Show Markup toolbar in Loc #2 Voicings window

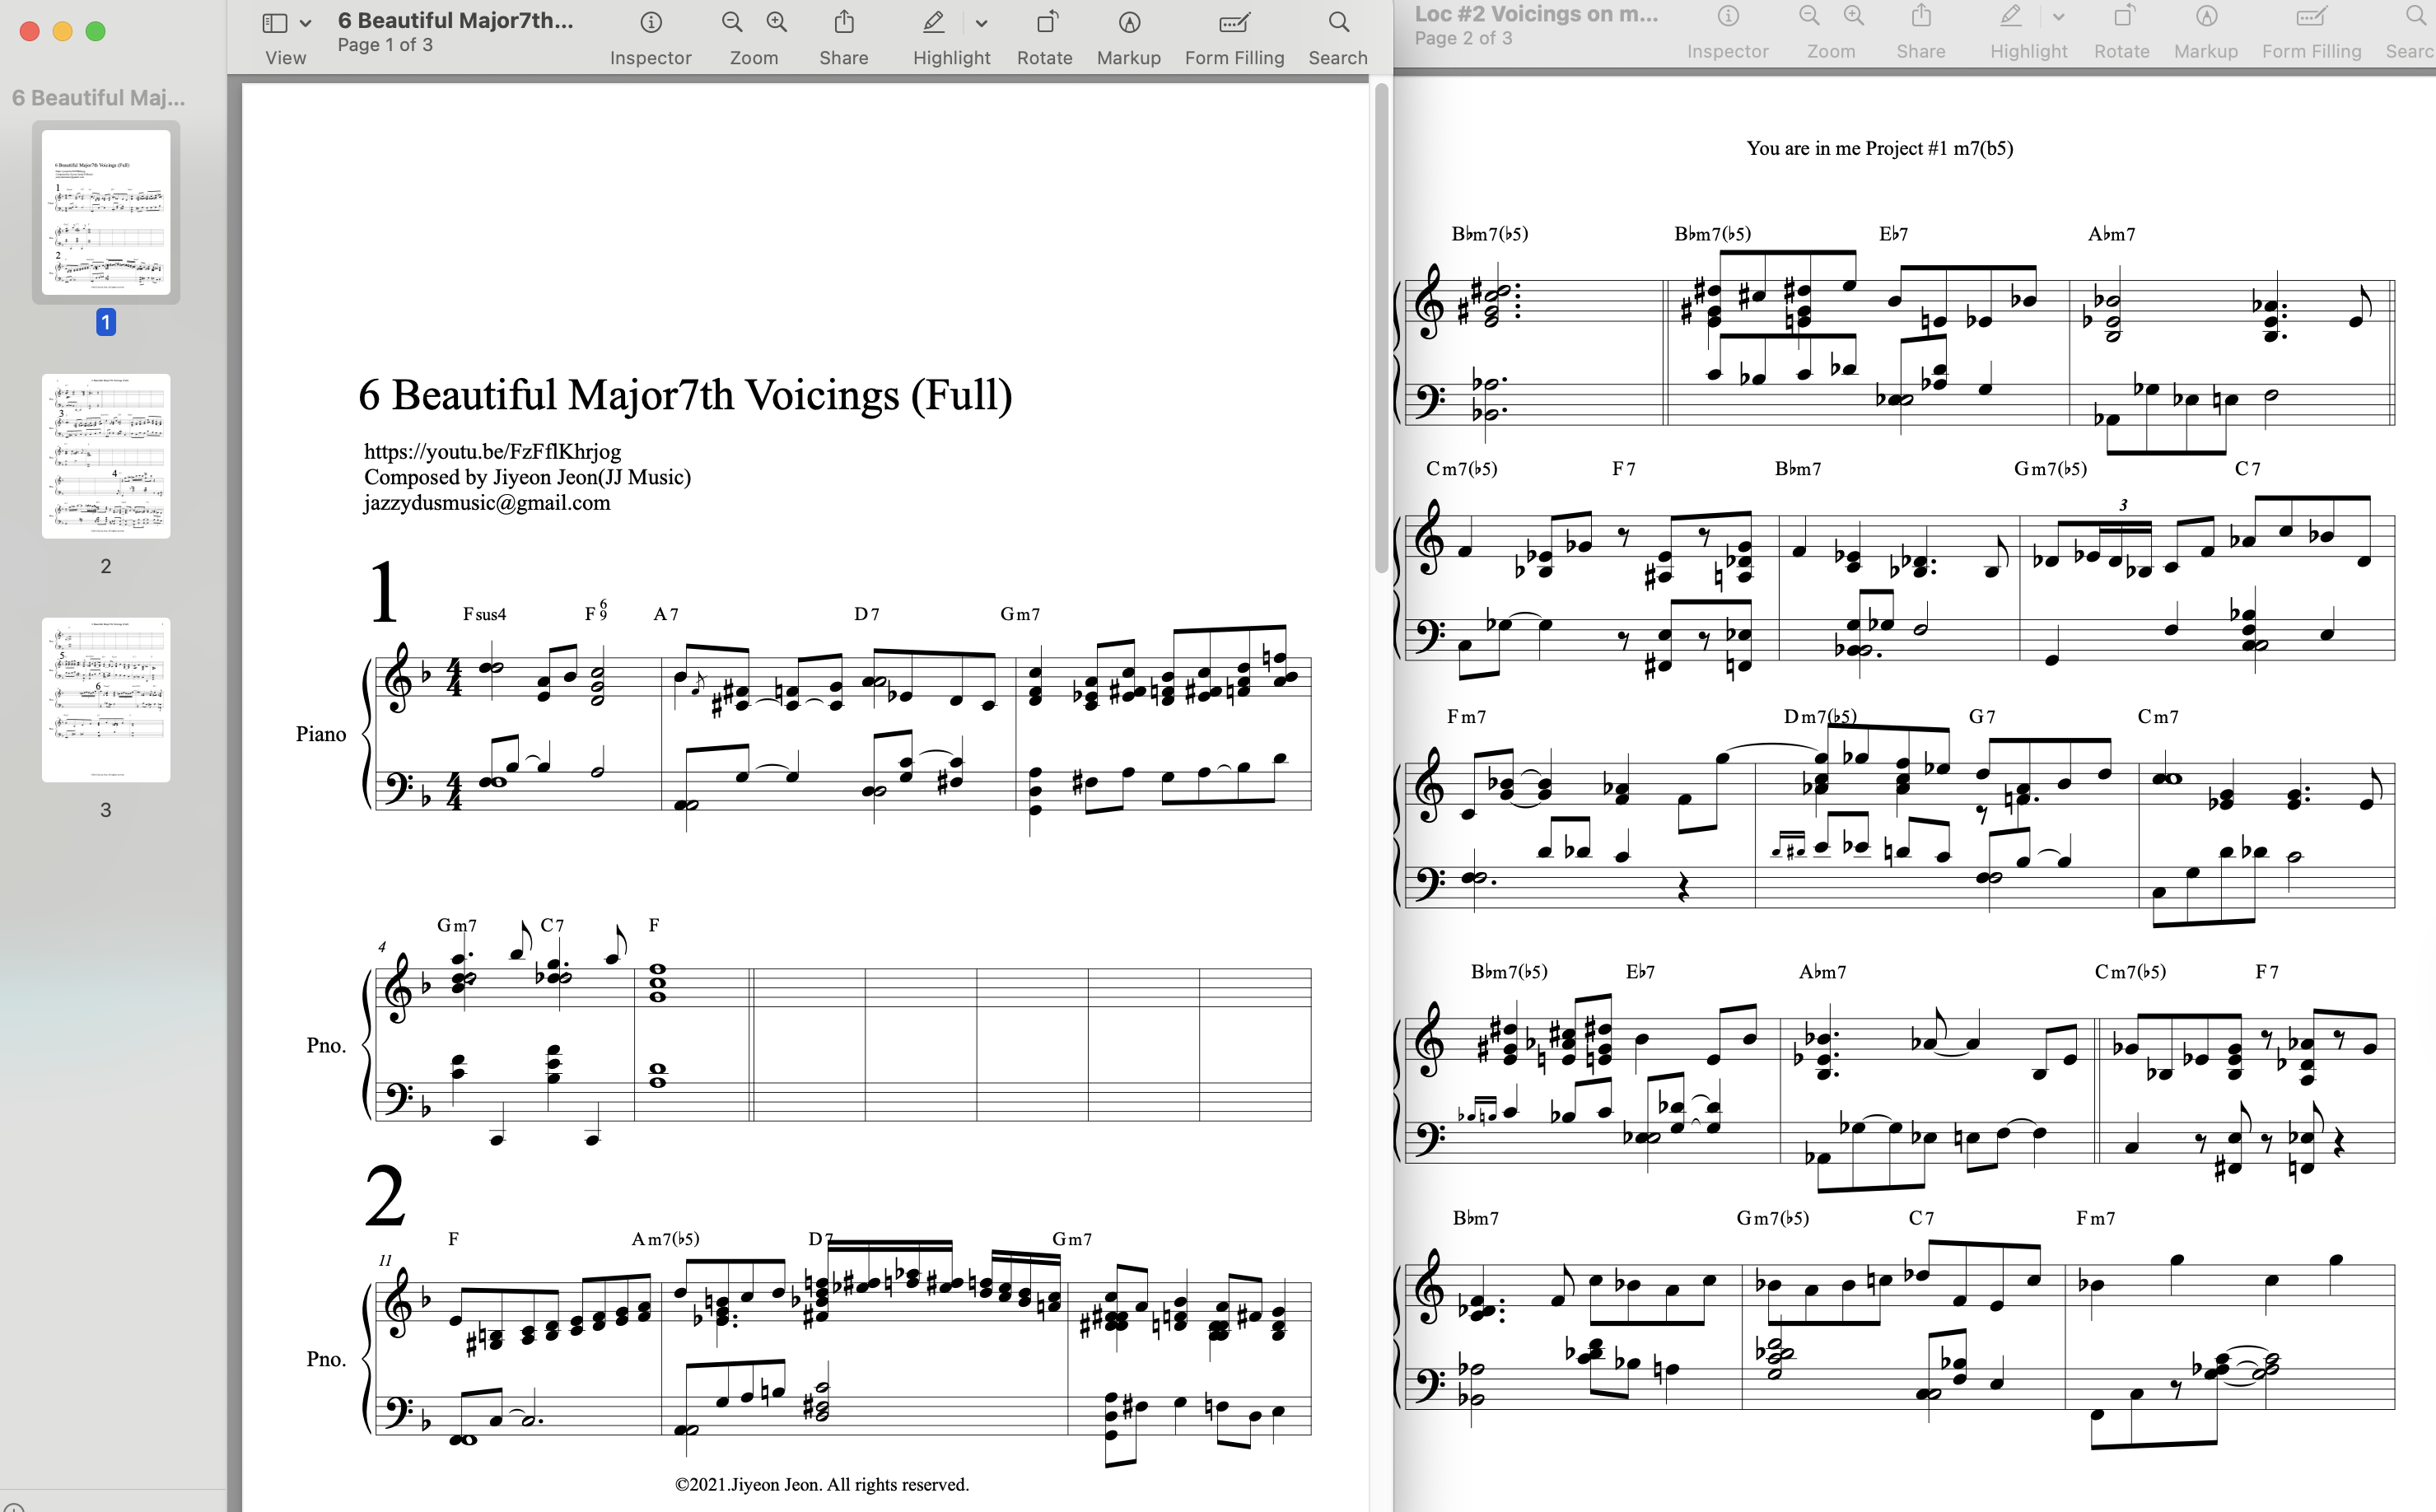coord(2206,16)
